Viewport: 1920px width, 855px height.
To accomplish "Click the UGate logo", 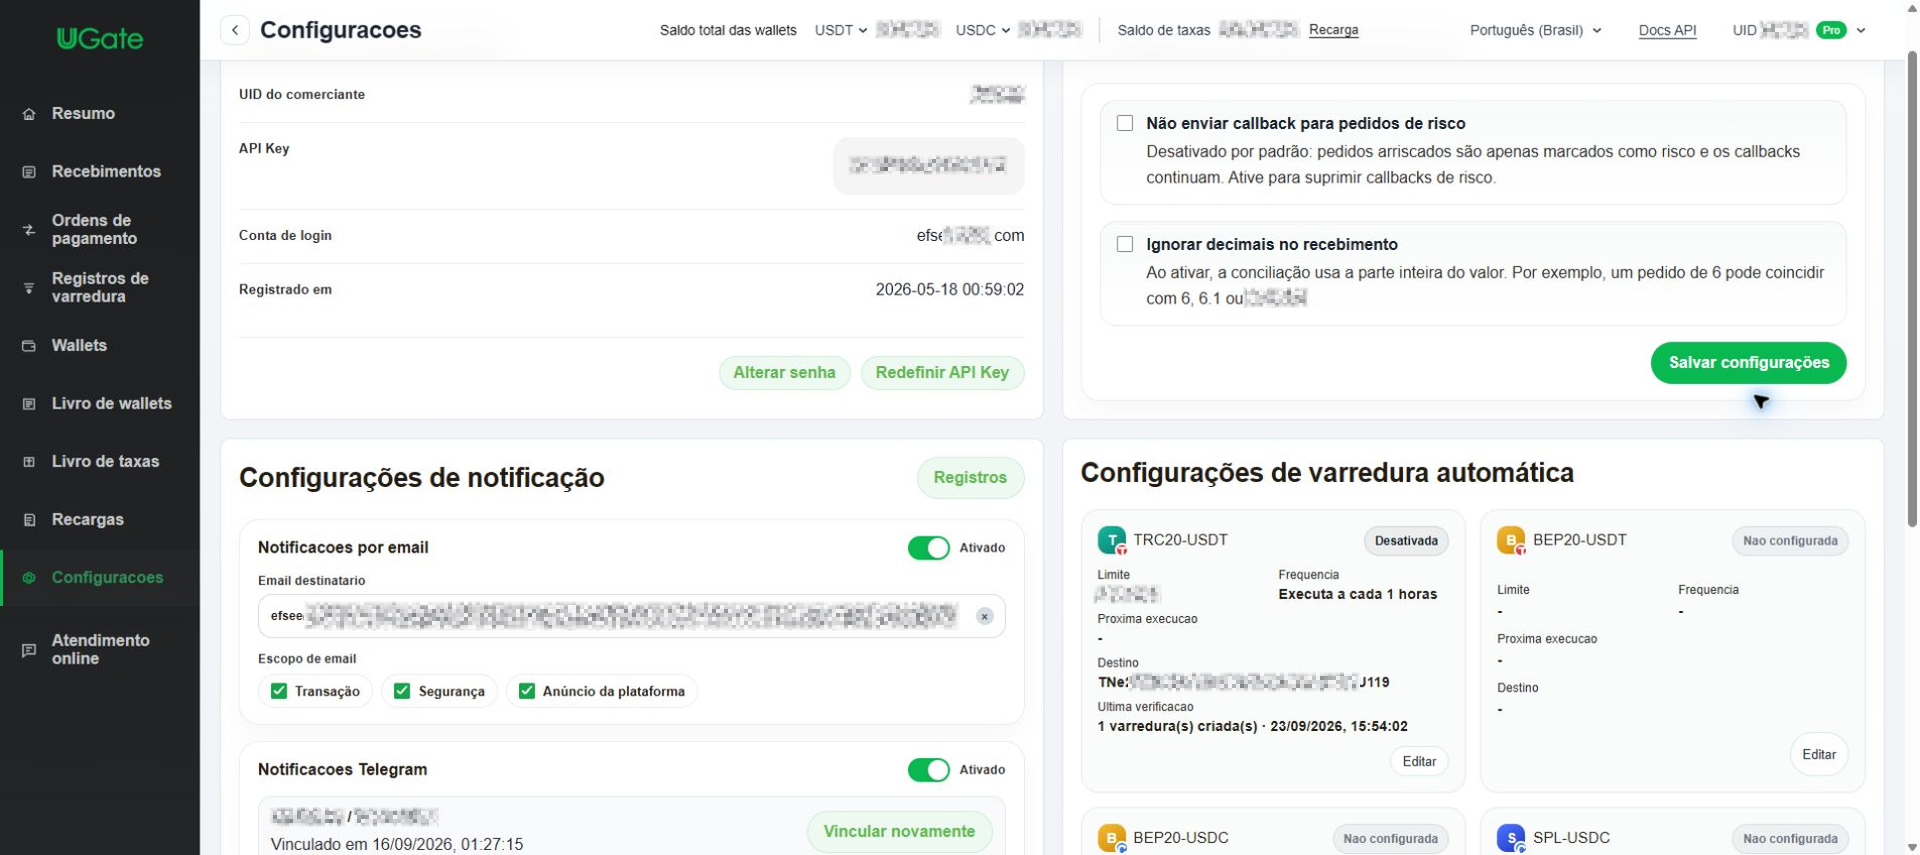I will coord(100,39).
